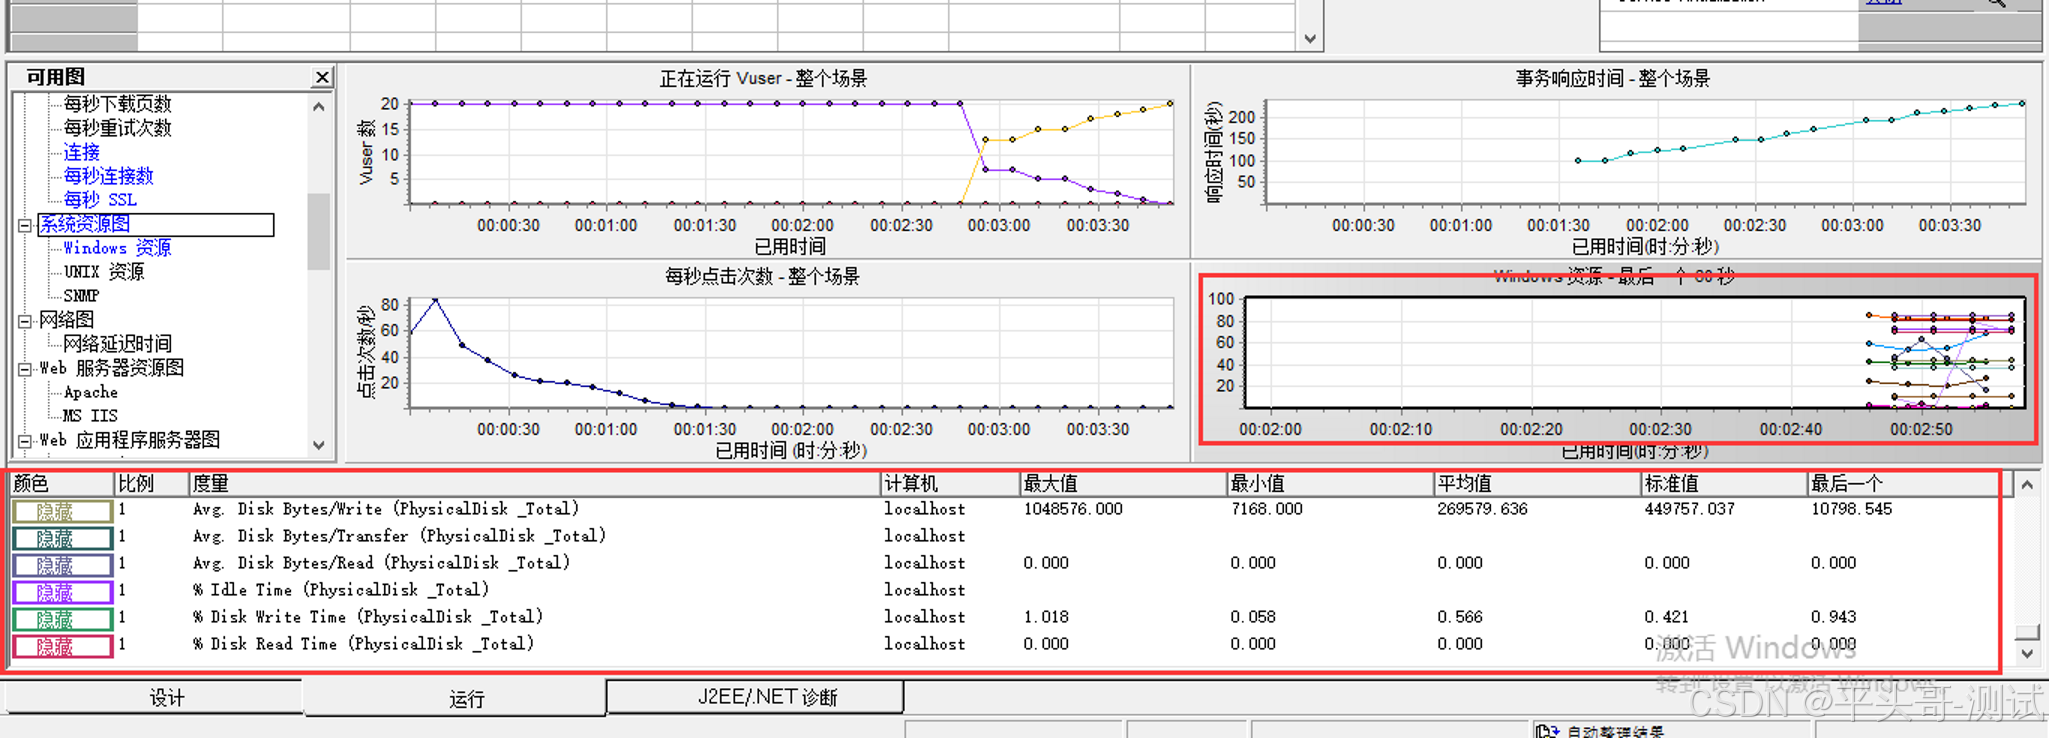Click the graph tree scrollbar up arrow
Screen dimensions: 2049x738
pos(319,106)
